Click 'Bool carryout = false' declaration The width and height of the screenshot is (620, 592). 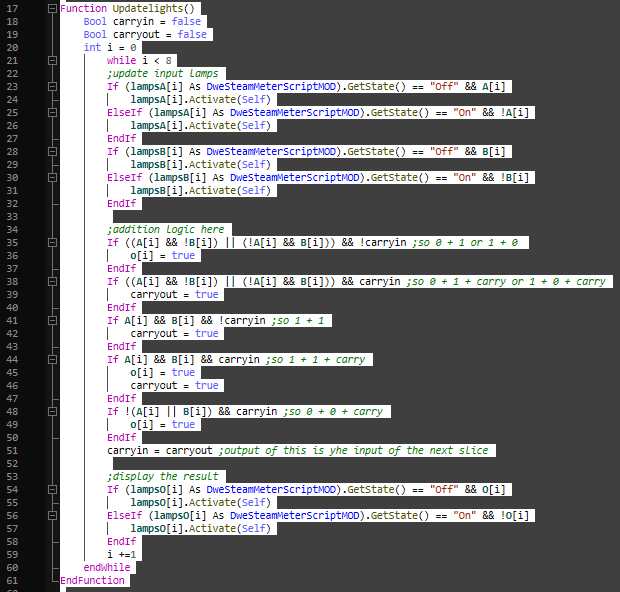point(145,34)
